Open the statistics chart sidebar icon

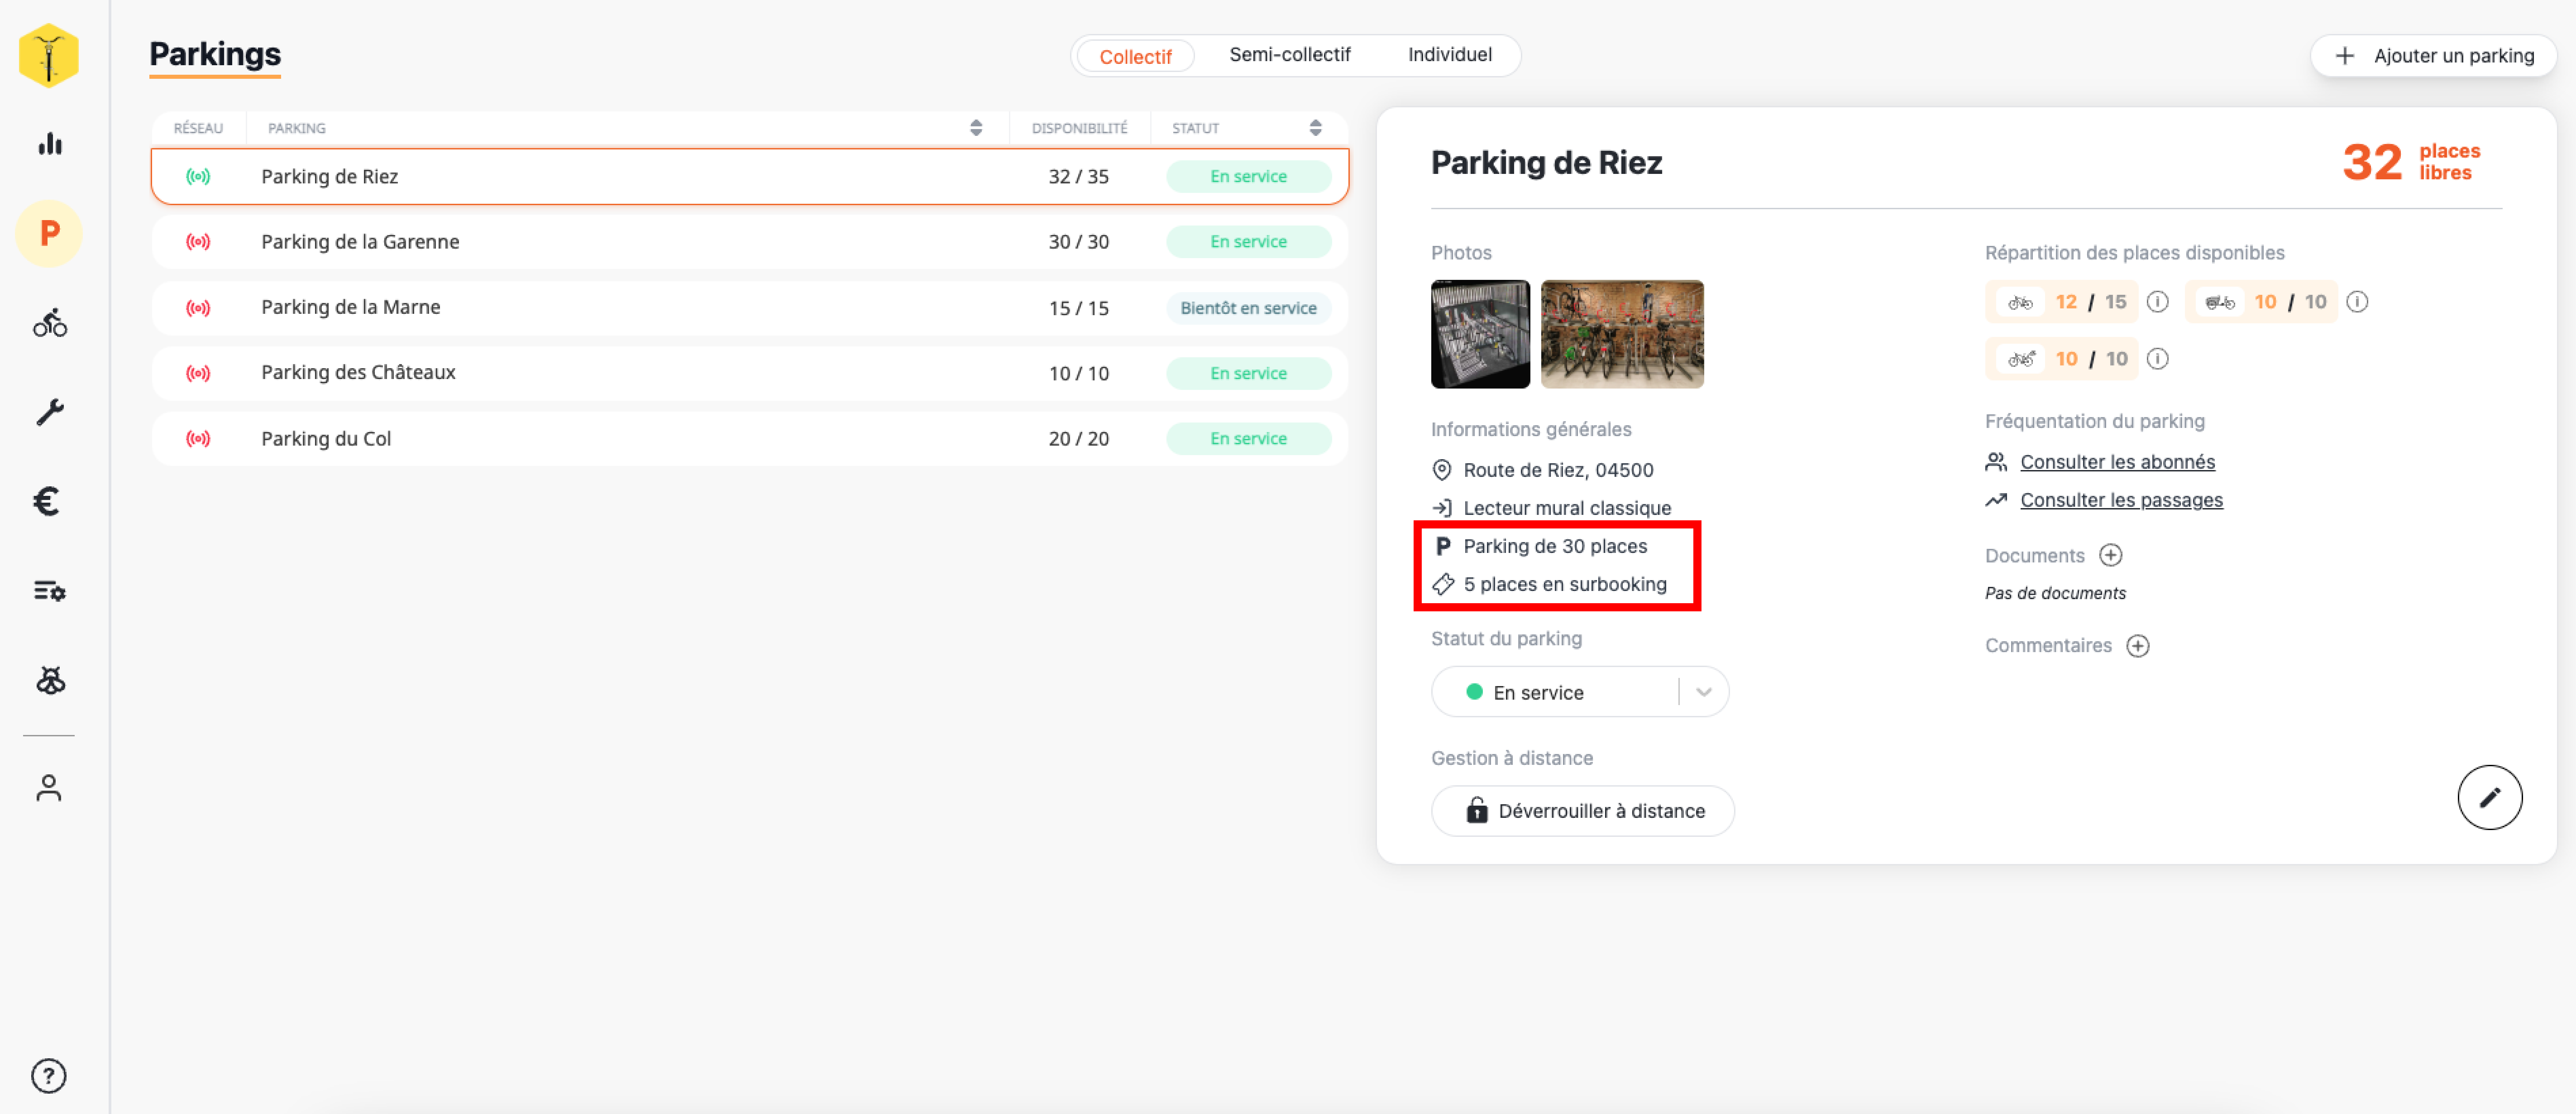pos(49,144)
